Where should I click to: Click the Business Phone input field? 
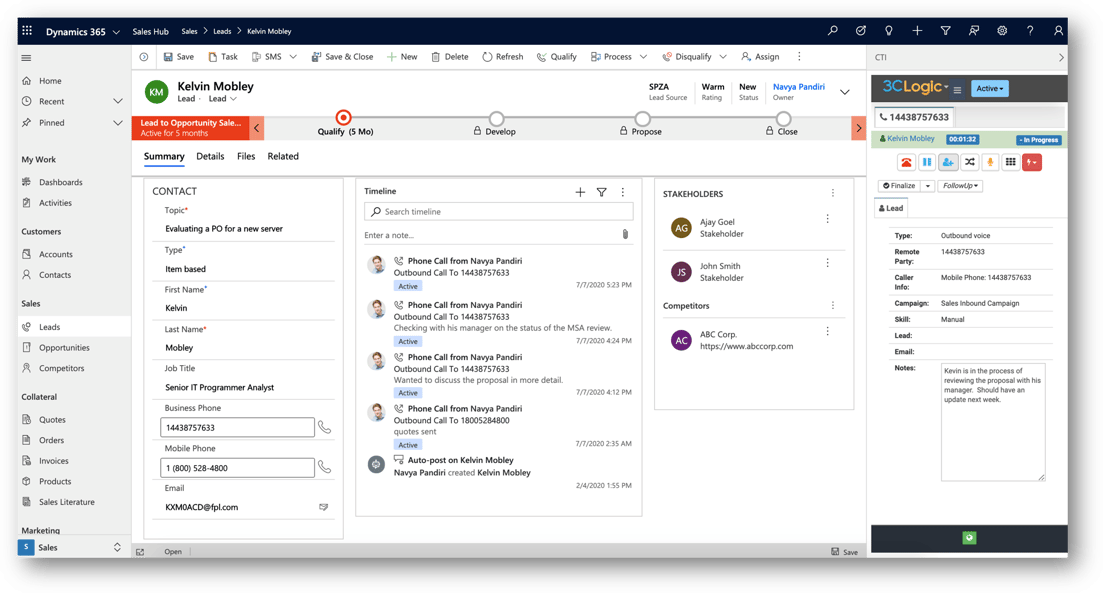[x=237, y=428]
